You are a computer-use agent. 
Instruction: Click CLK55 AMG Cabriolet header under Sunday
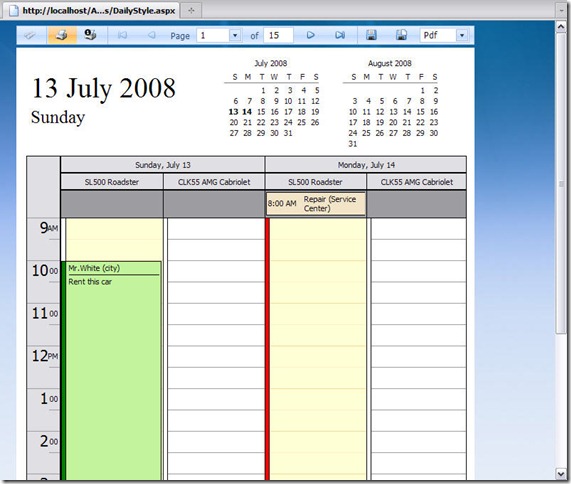click(x=214, y=182)
